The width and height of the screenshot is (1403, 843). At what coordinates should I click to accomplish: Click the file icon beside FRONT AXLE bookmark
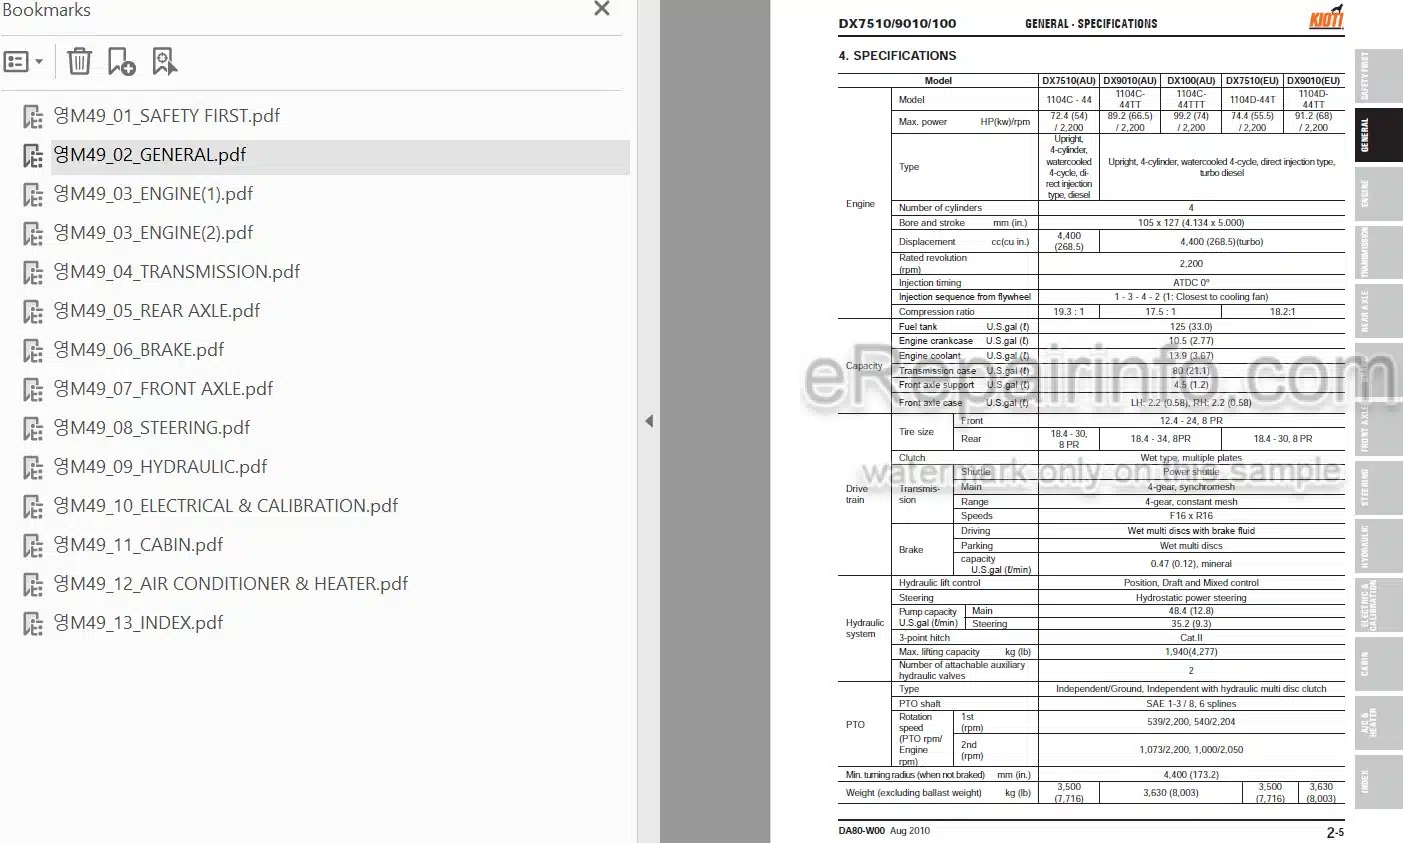coord(33,390)
